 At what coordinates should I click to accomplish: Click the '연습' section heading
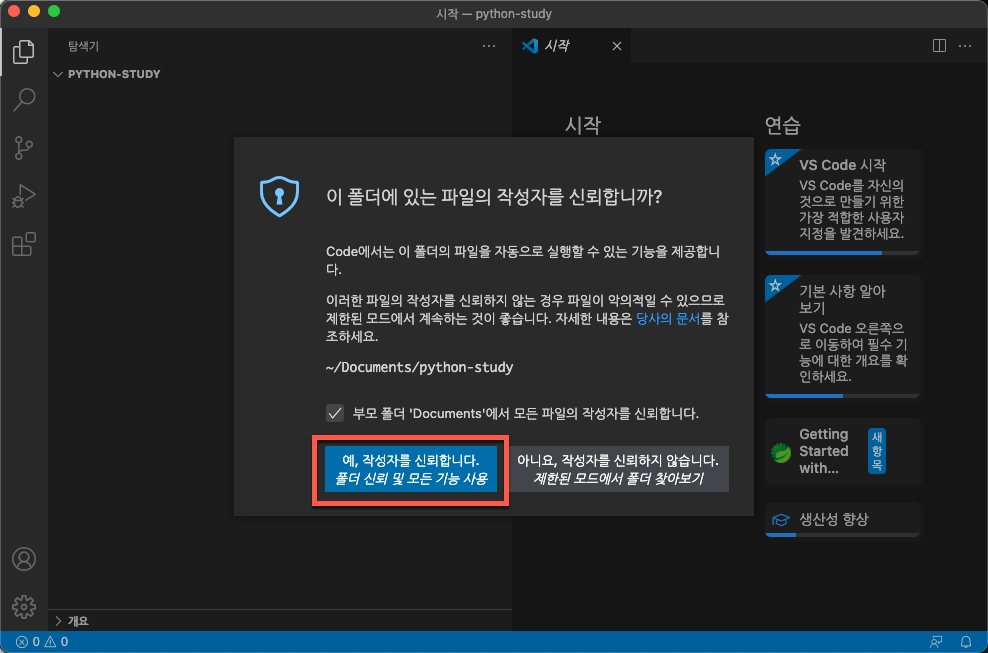coord(783,125)
